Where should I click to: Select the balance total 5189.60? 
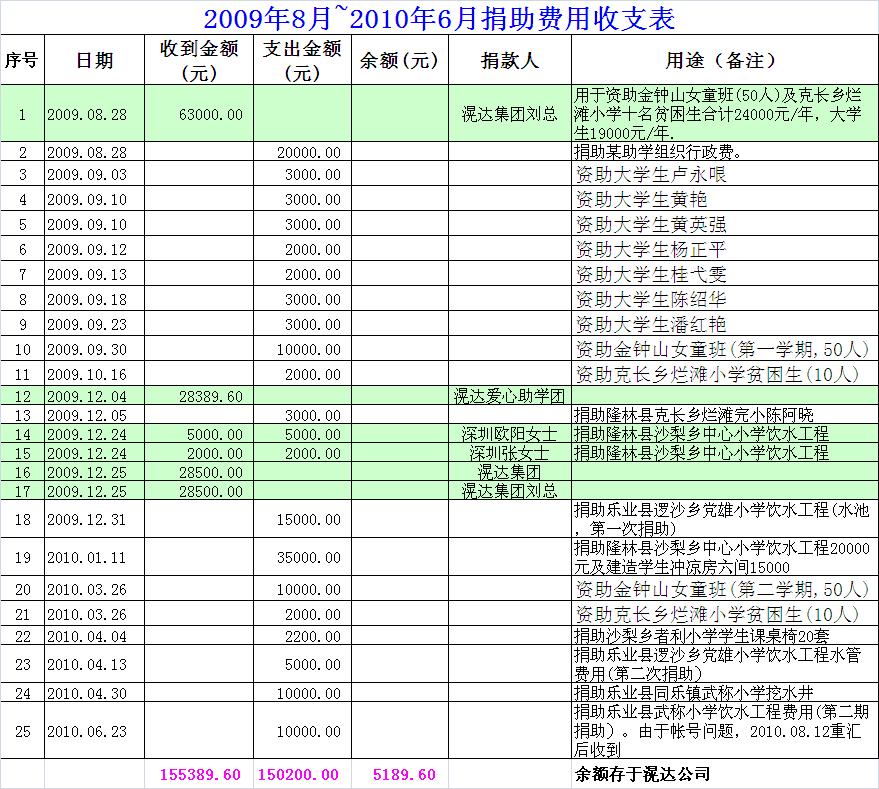coord(404,774)
